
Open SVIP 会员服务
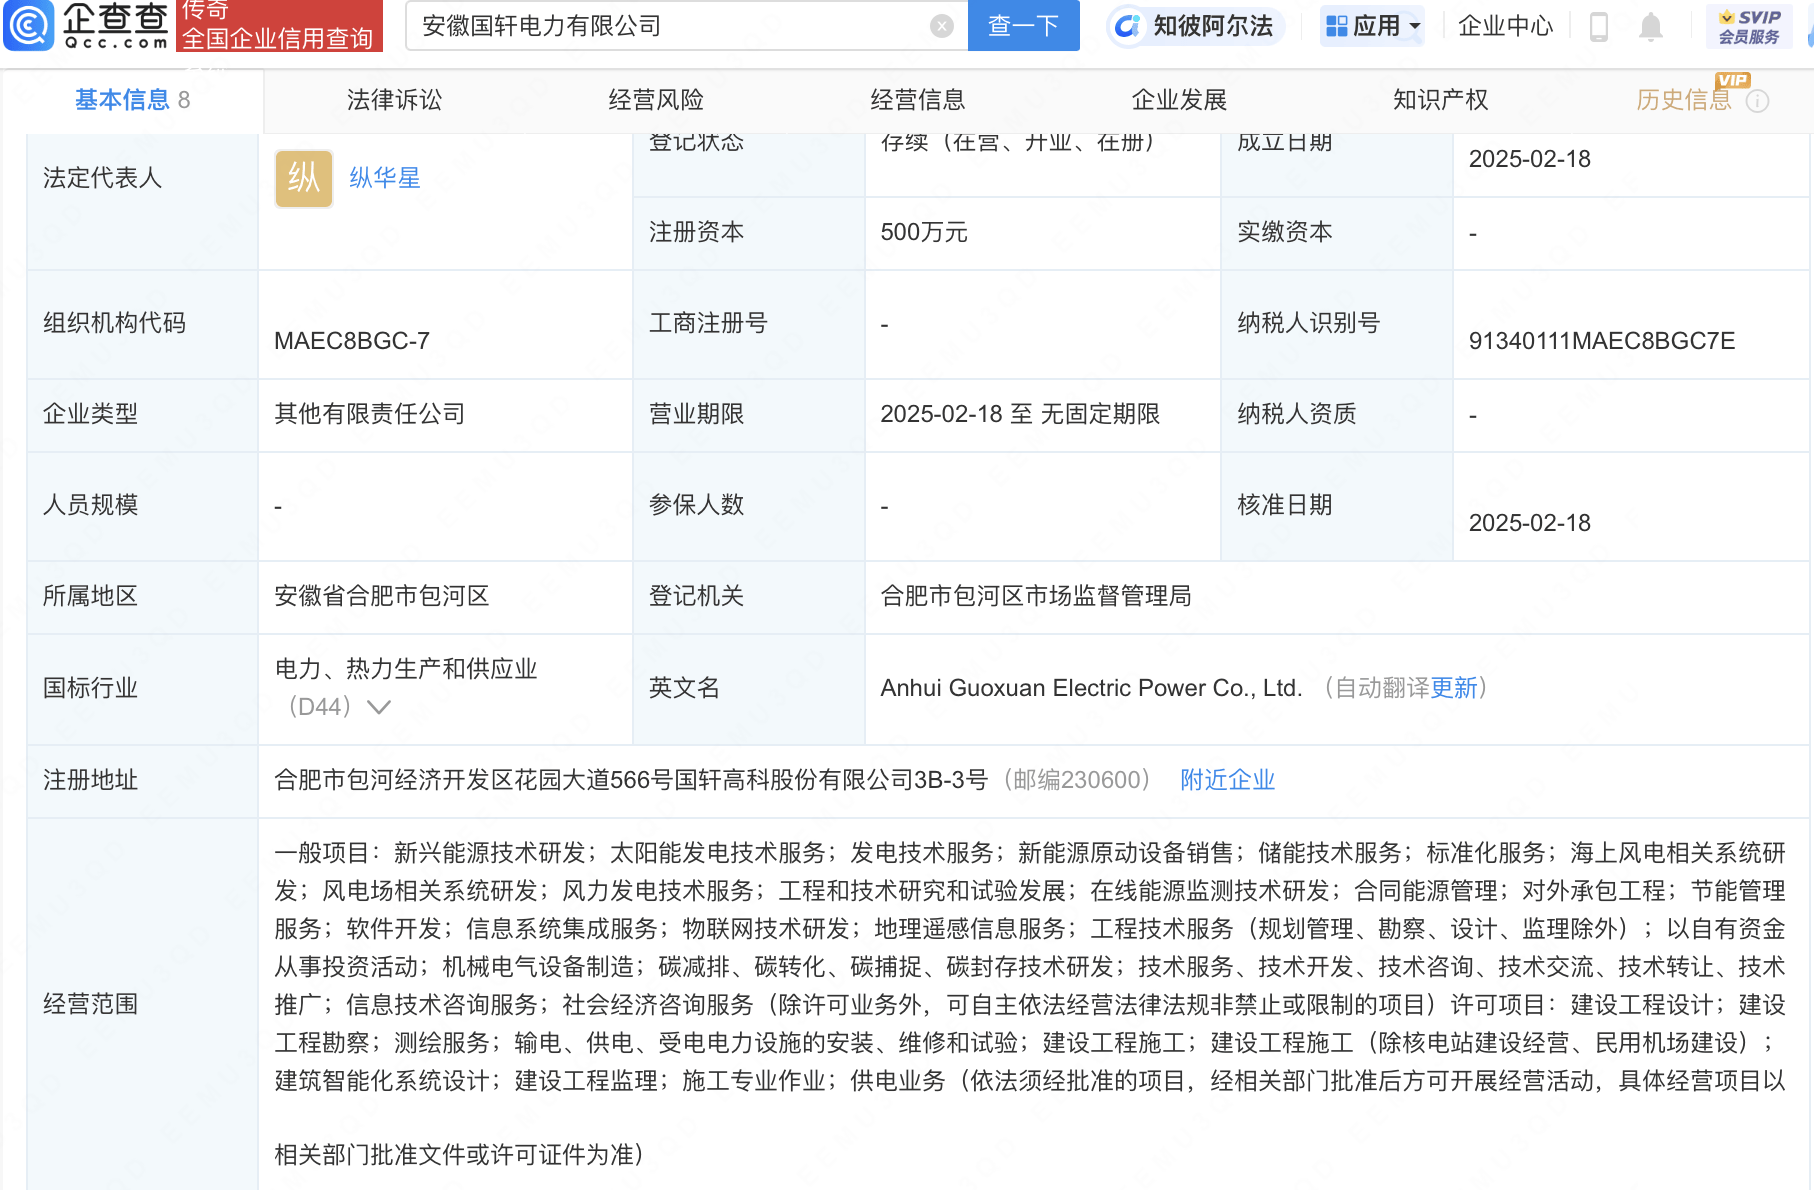1749,27
